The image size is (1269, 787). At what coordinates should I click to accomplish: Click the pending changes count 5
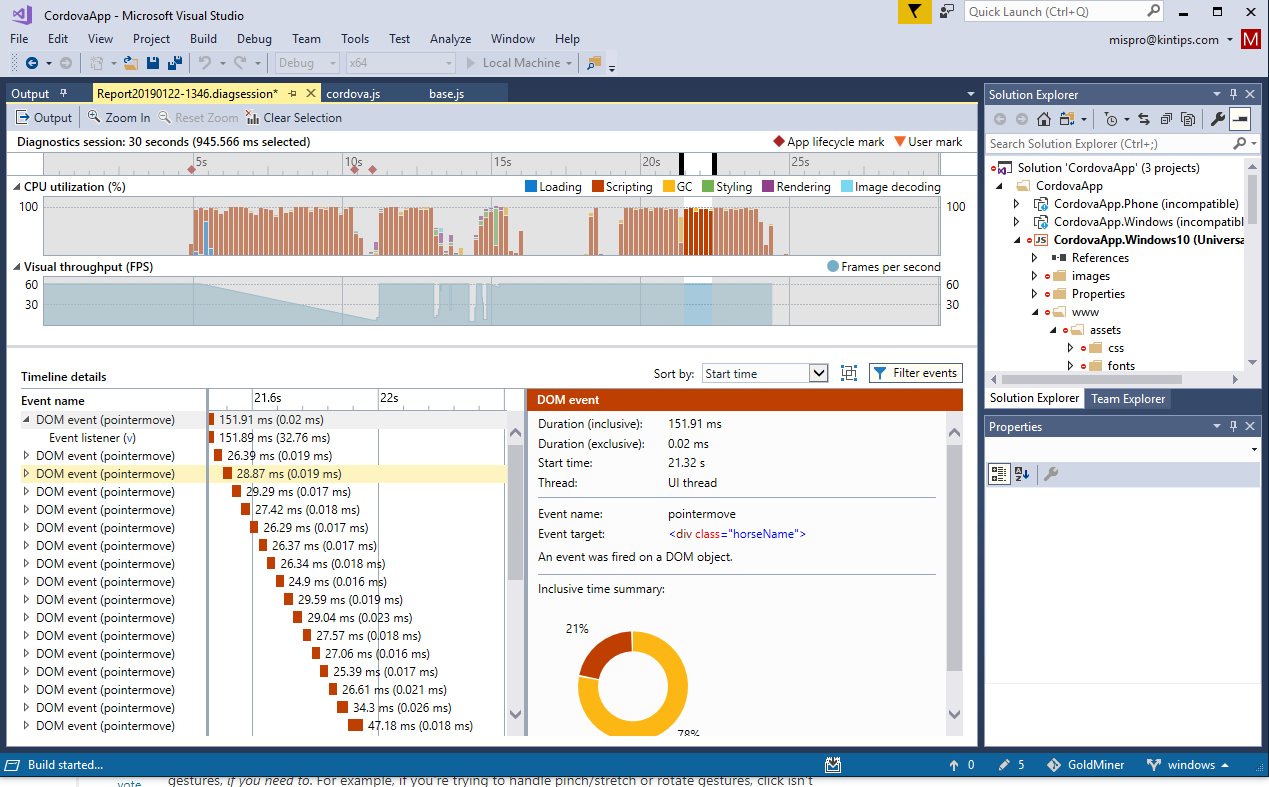click(x=1011, y=765)
